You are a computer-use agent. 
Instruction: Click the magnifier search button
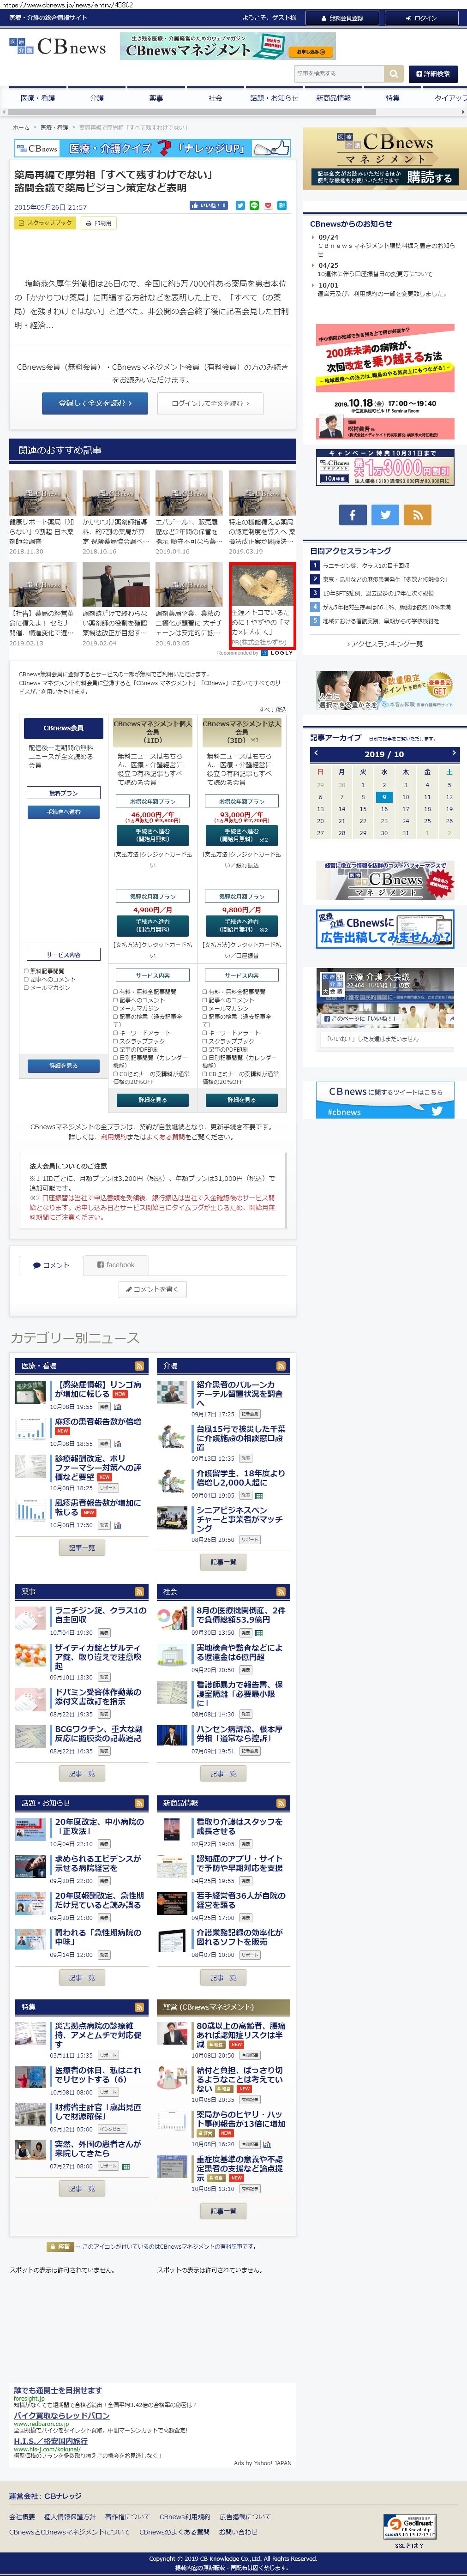point(394,74)
